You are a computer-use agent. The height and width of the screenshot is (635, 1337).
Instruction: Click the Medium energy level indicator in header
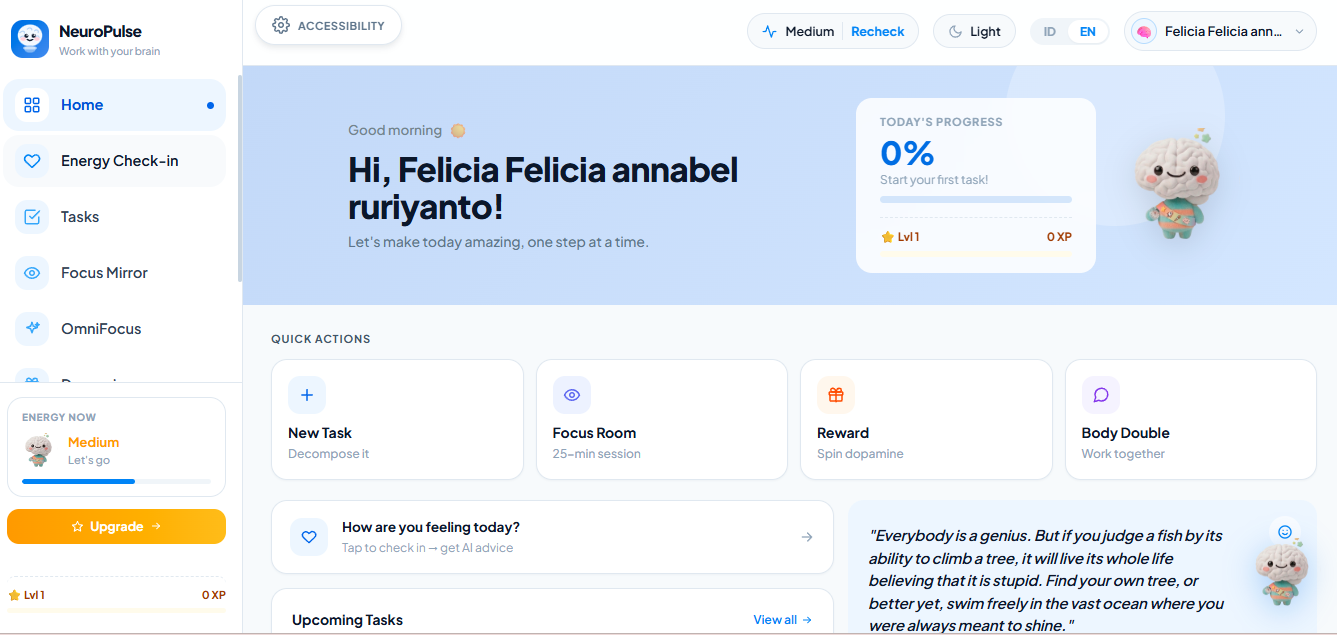tap(798, 31)
